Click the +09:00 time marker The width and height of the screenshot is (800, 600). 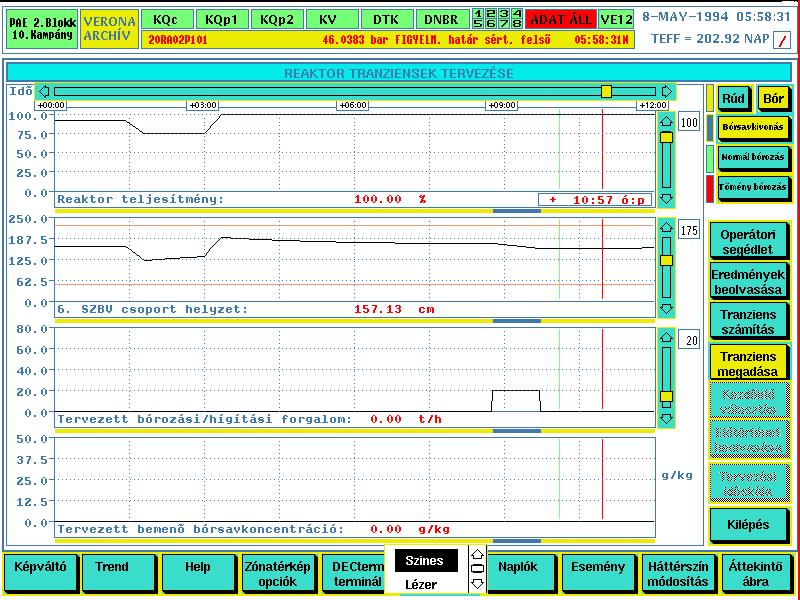click(502, 105)
